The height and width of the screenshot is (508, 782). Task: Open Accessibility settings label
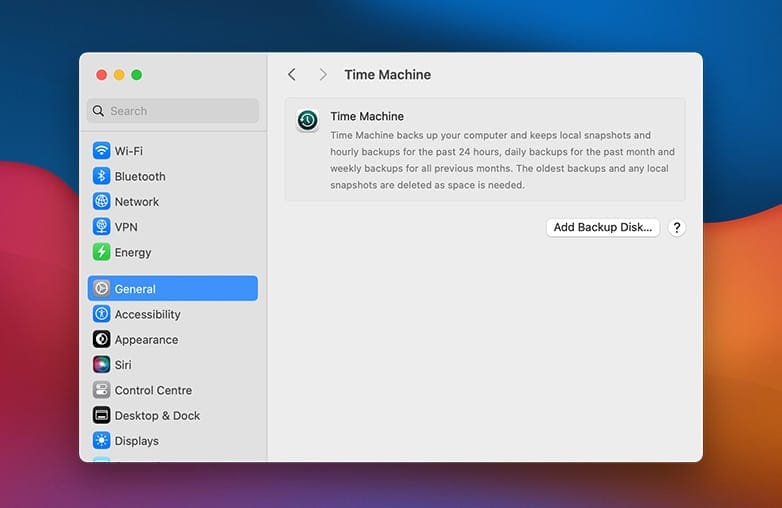click(x=148, y=315)
